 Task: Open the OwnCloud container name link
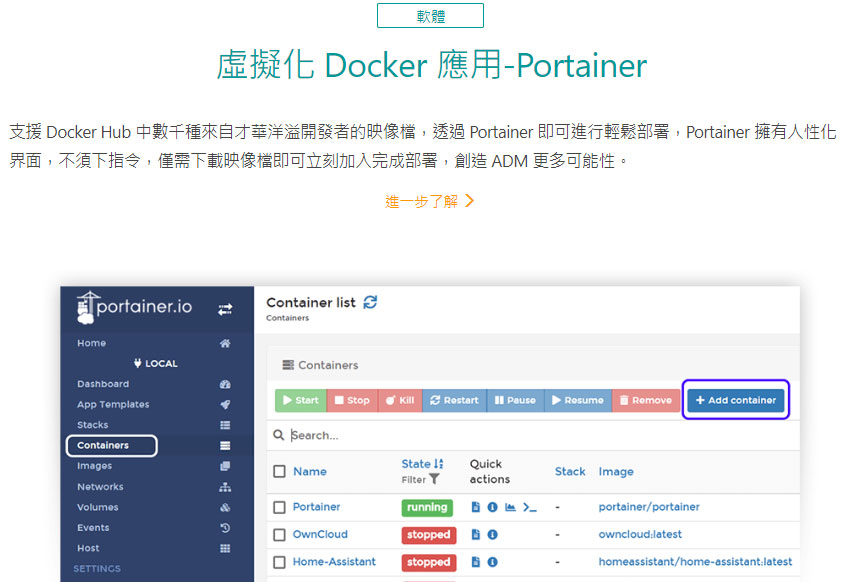320,534
